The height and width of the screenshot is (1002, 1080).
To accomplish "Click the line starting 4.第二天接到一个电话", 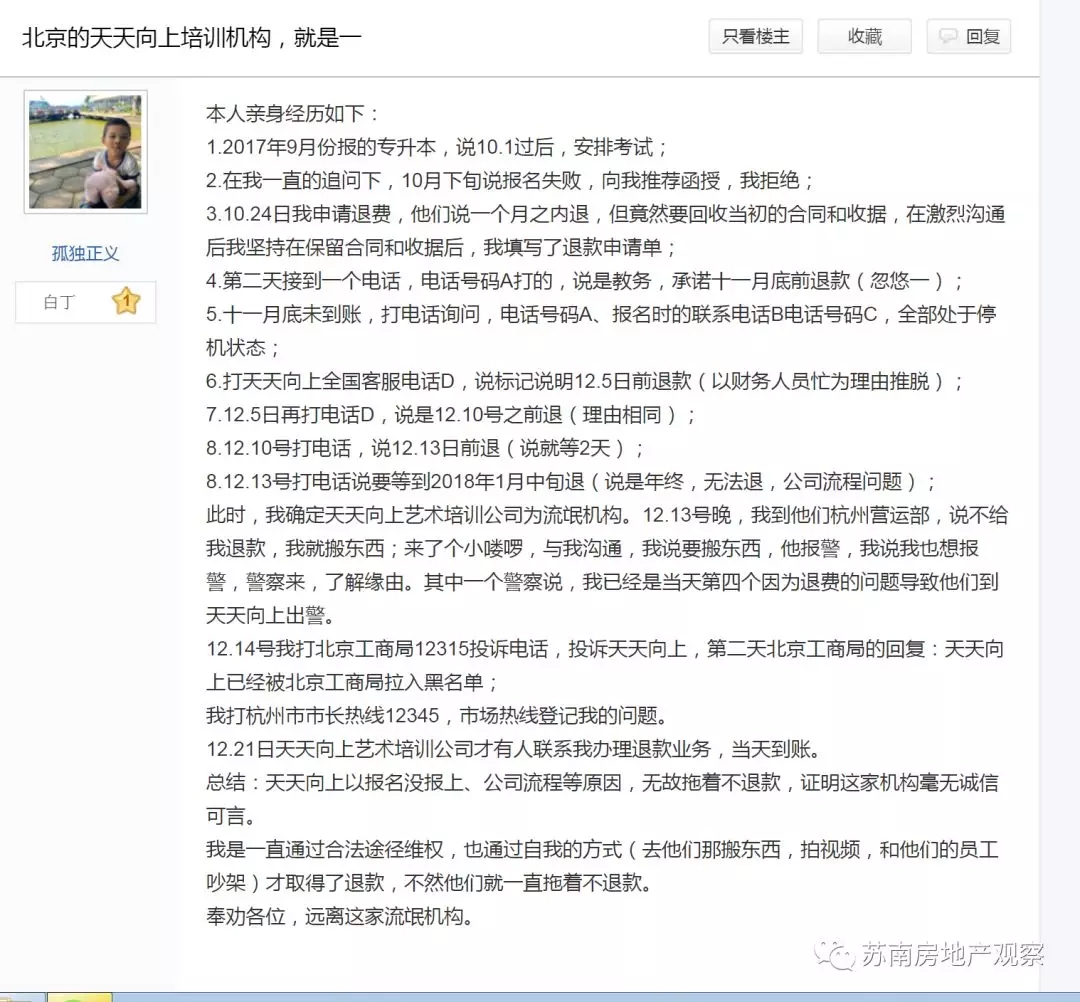I will pyautogui.click(x=584, y=281).
